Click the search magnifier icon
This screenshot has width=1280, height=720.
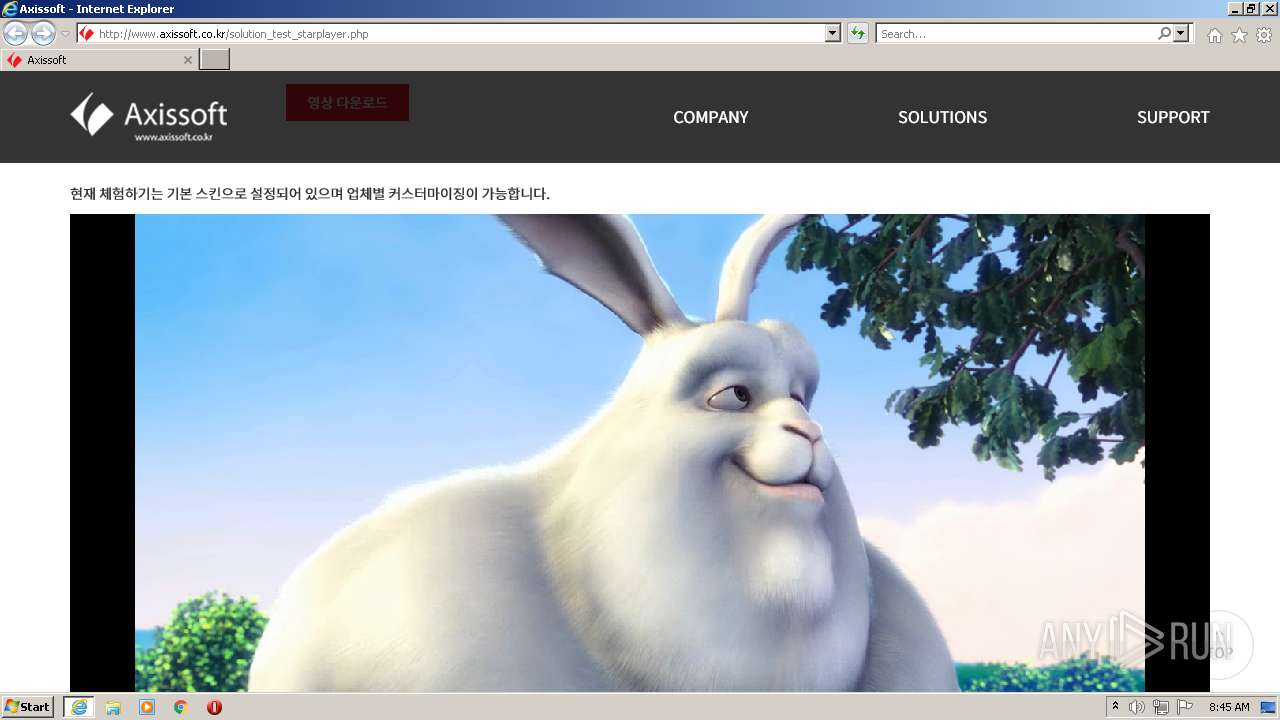1164,33
